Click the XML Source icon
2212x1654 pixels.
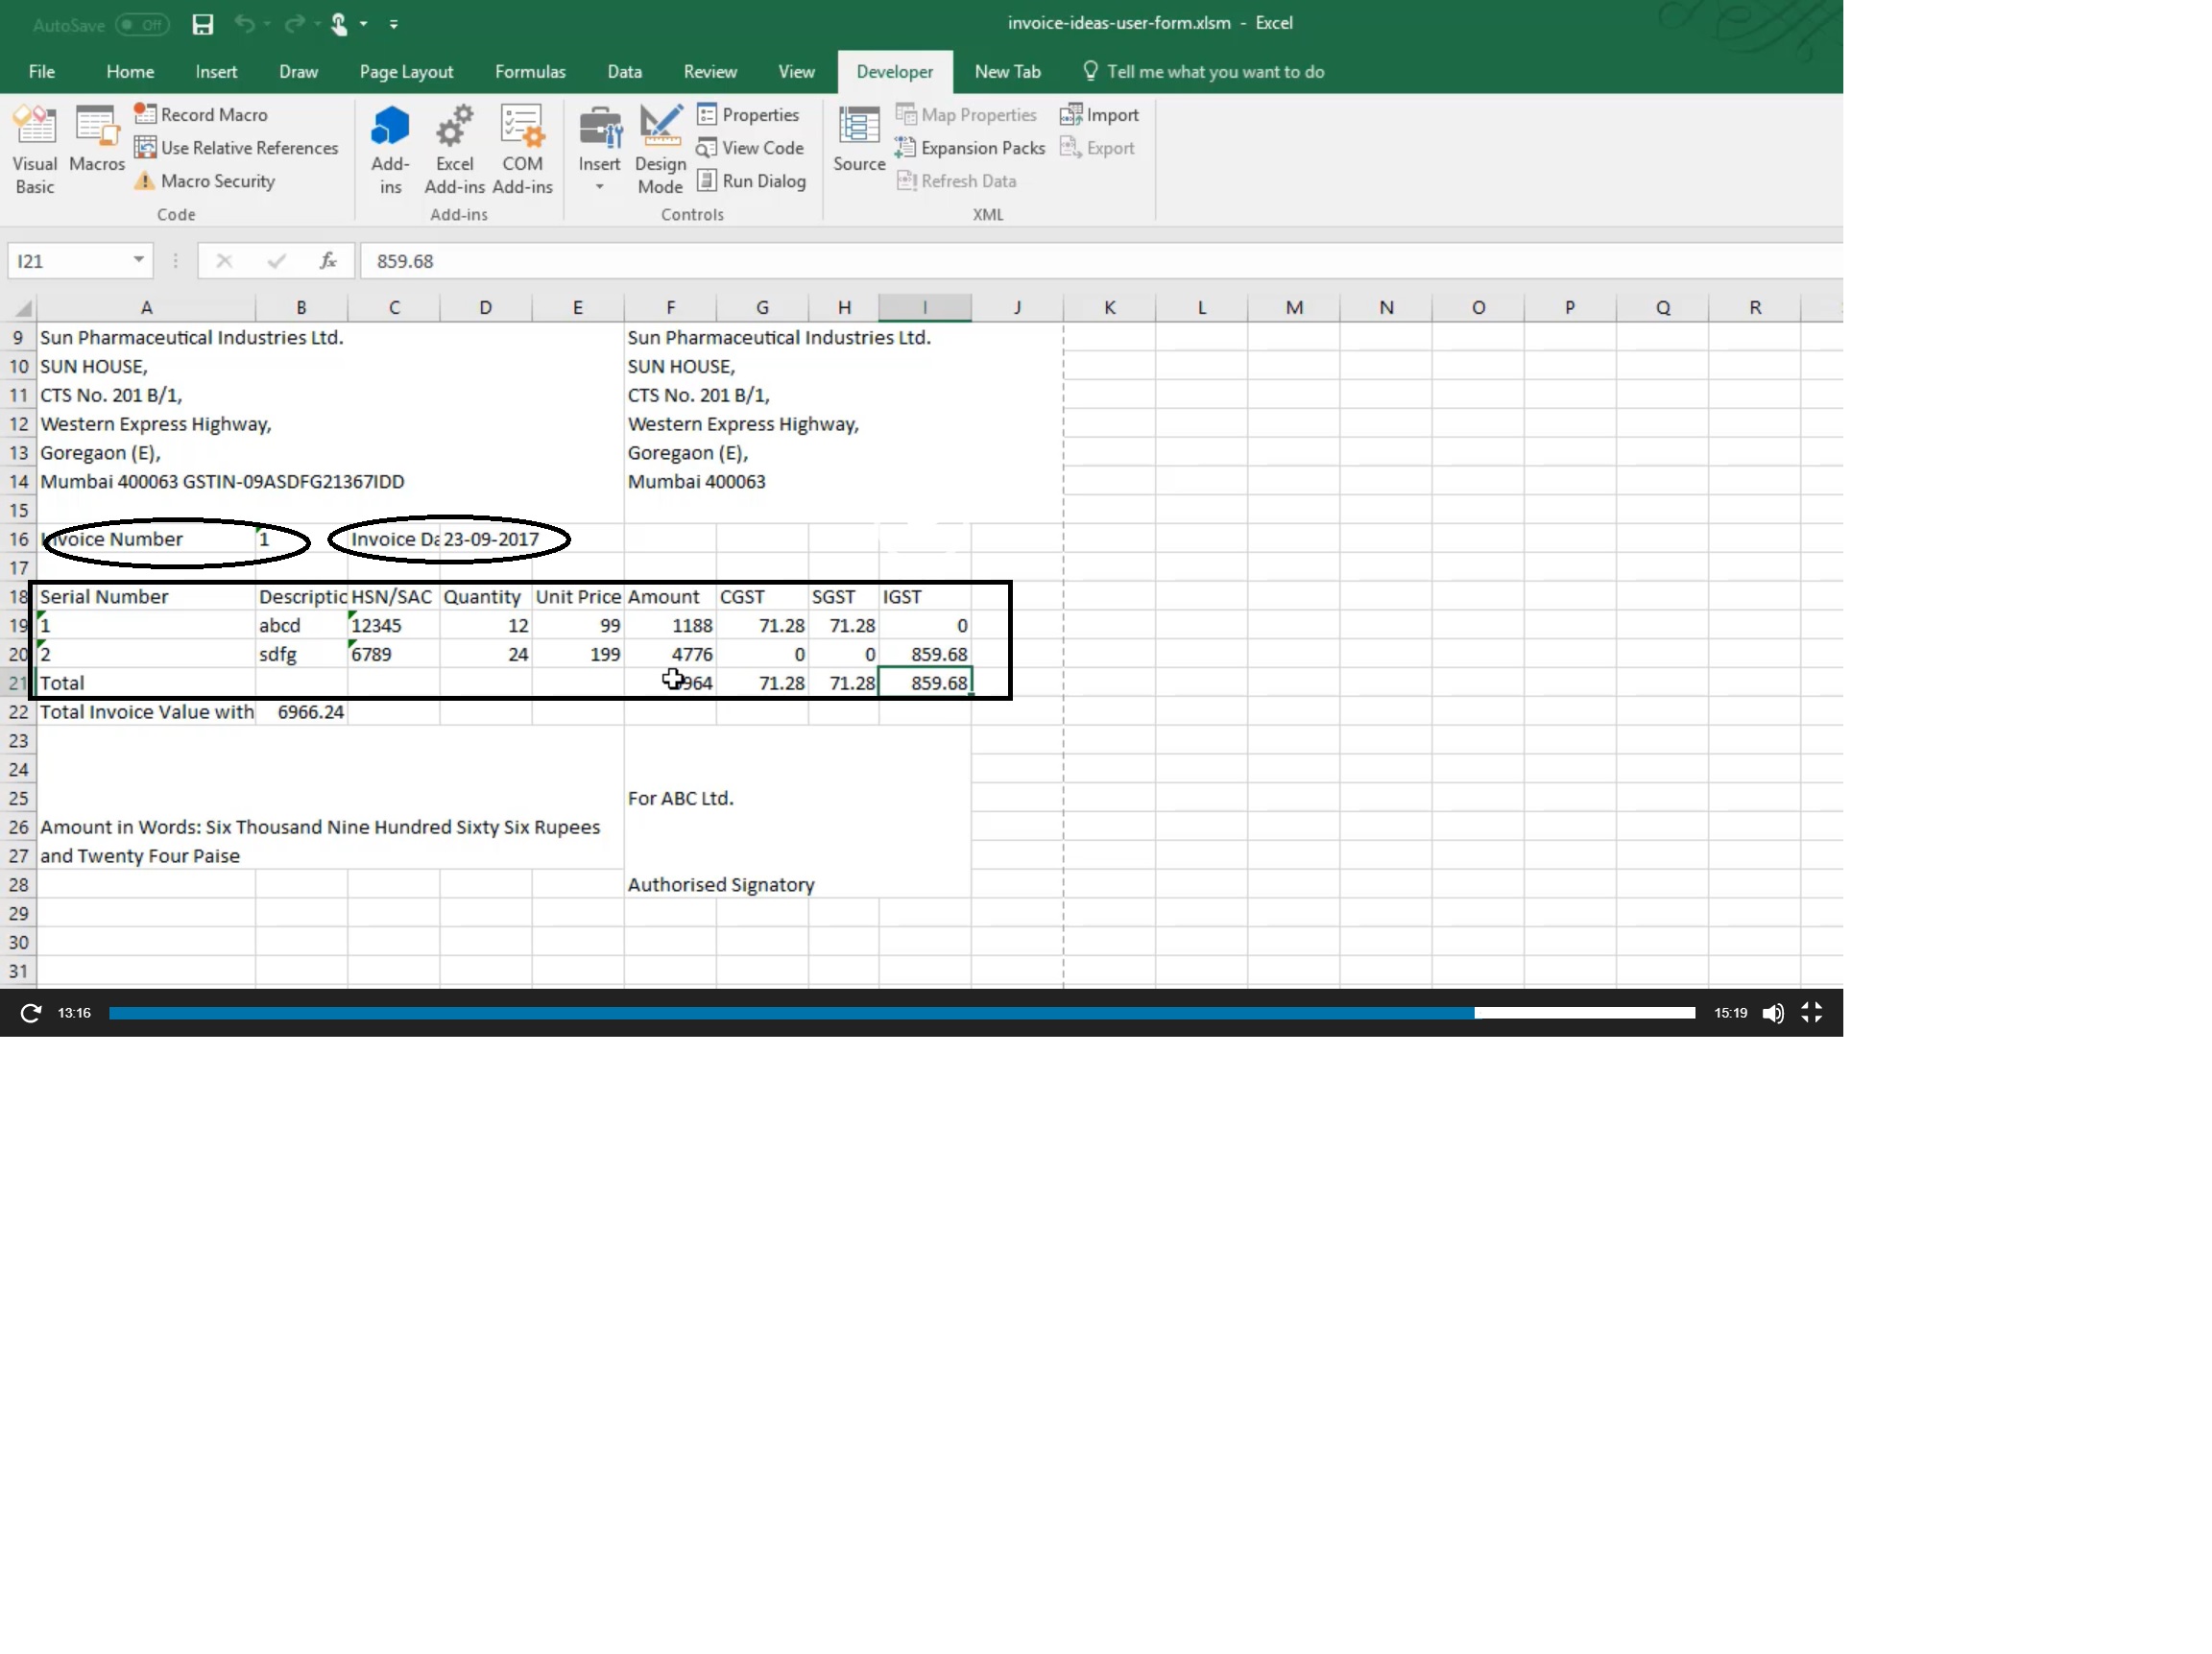[x=858, y=140]
